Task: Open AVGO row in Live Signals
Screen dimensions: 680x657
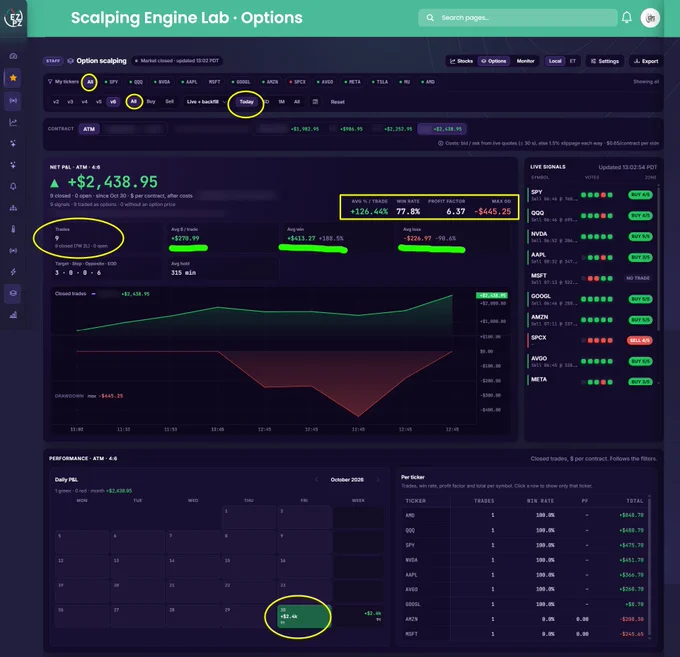Action: 592,361
